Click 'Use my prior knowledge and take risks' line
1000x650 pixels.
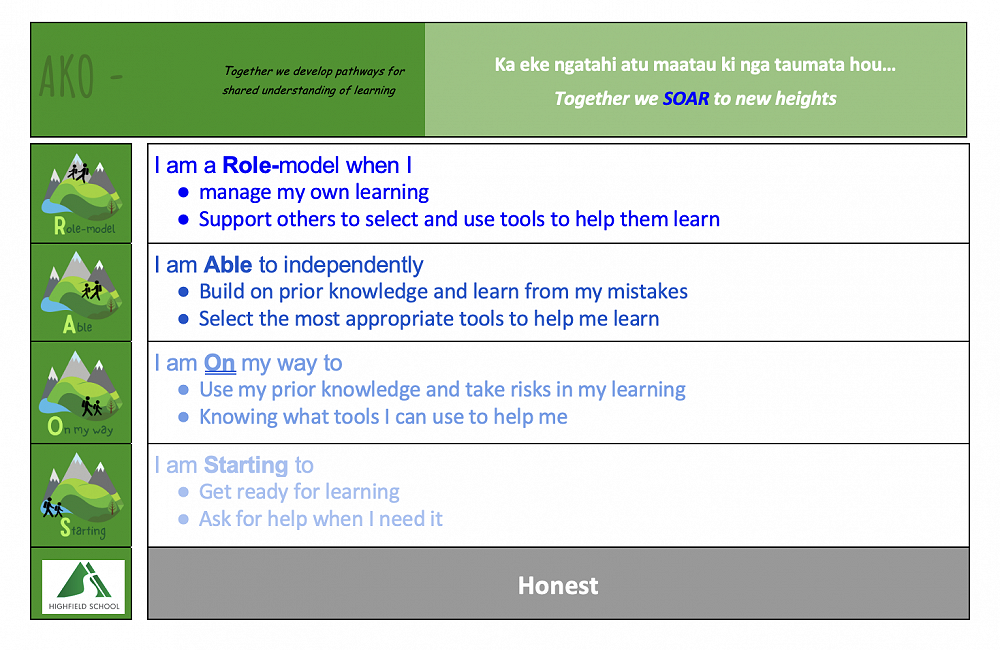(443, 390)
